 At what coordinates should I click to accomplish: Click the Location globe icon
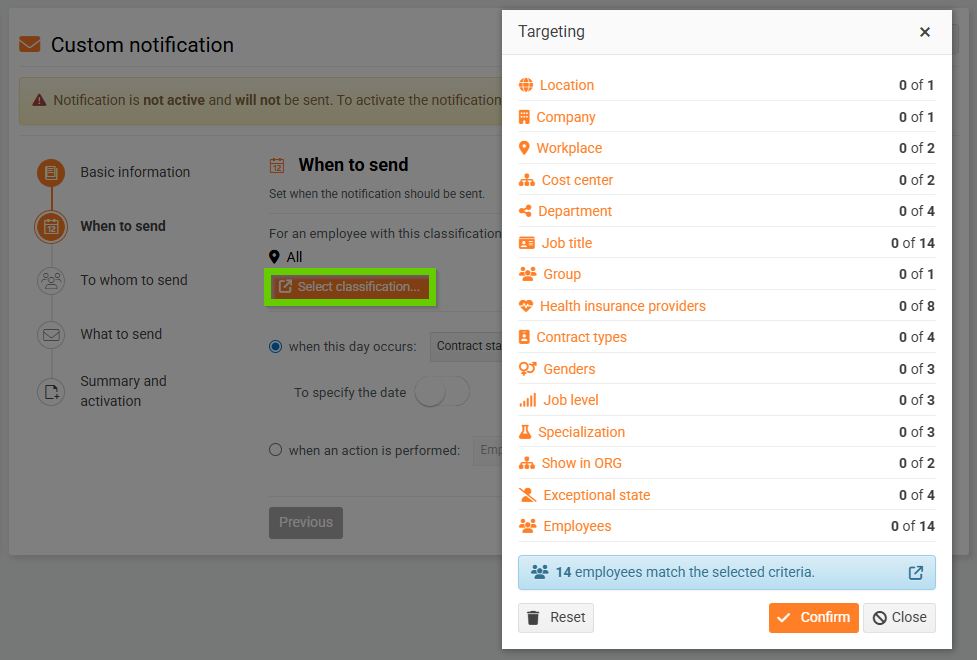[x=526, y=85]
